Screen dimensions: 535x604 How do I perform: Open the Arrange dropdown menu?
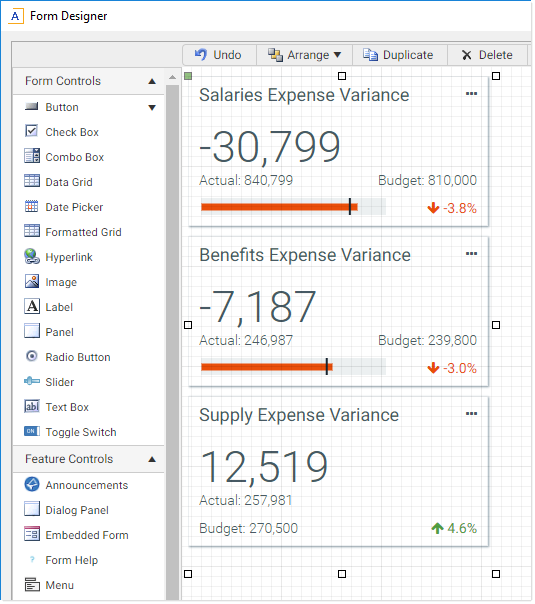click(x=304, y=55)
